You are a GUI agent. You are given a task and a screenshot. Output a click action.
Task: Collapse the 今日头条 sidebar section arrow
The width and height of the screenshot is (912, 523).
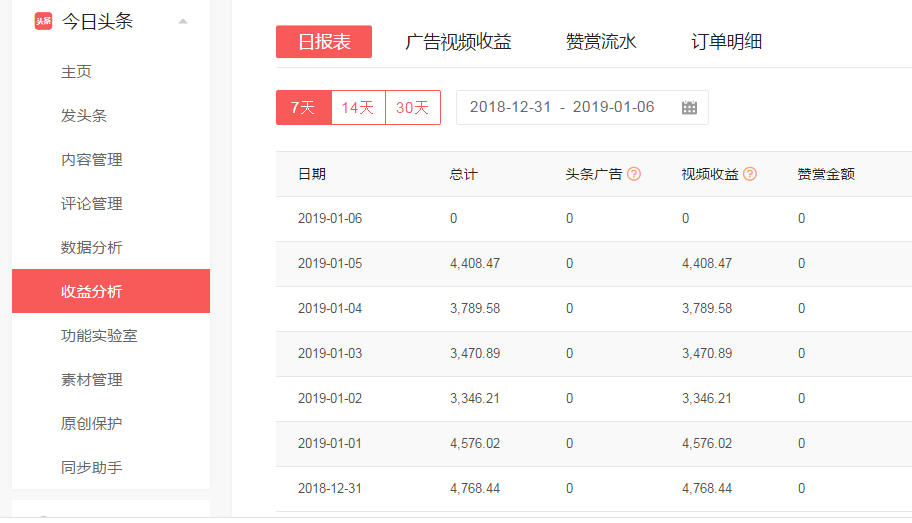[x=183, y=22]
